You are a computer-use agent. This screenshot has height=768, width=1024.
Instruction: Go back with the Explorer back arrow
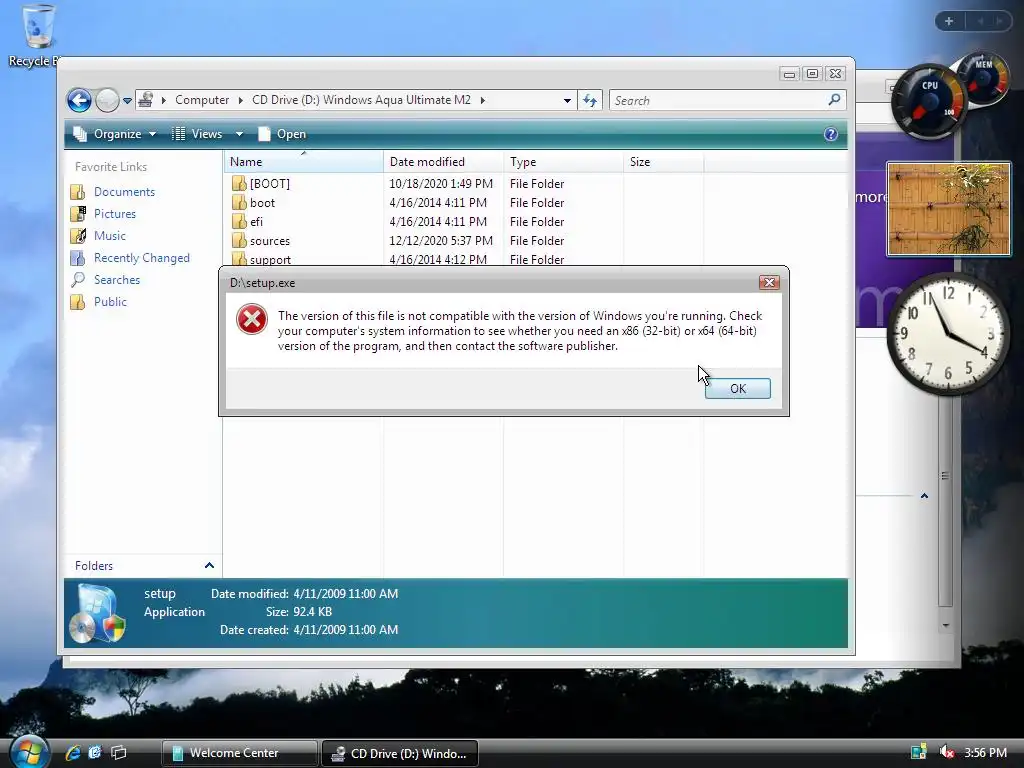[80, 101]
